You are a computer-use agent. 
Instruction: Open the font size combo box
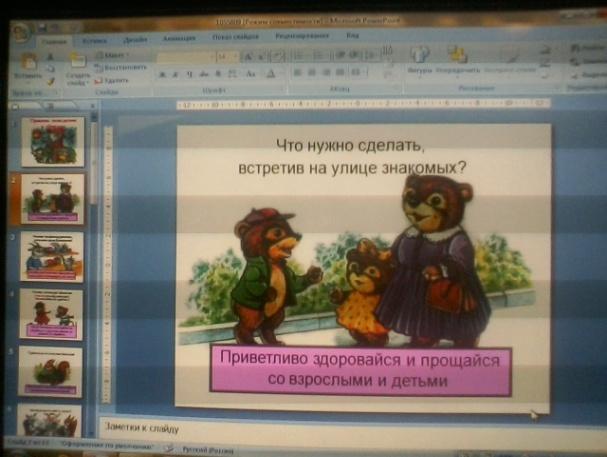(227, 57)
